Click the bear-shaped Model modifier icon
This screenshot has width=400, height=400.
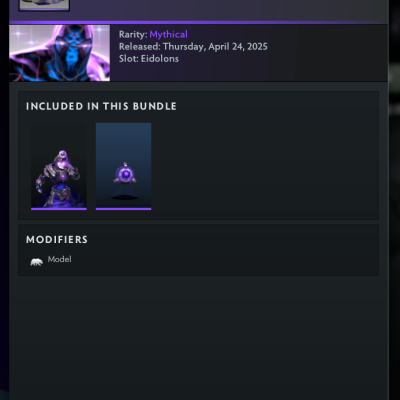(x=37, y=262)
